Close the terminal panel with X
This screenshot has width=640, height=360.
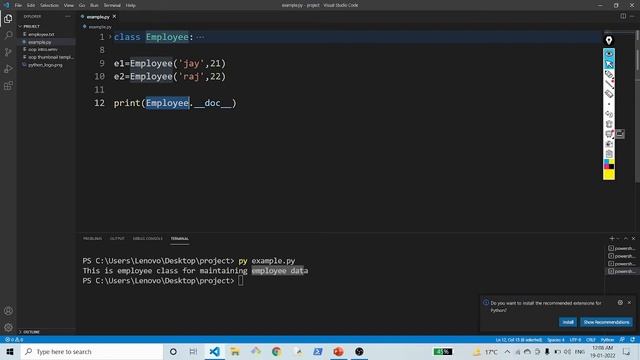[x=633, y=238]
